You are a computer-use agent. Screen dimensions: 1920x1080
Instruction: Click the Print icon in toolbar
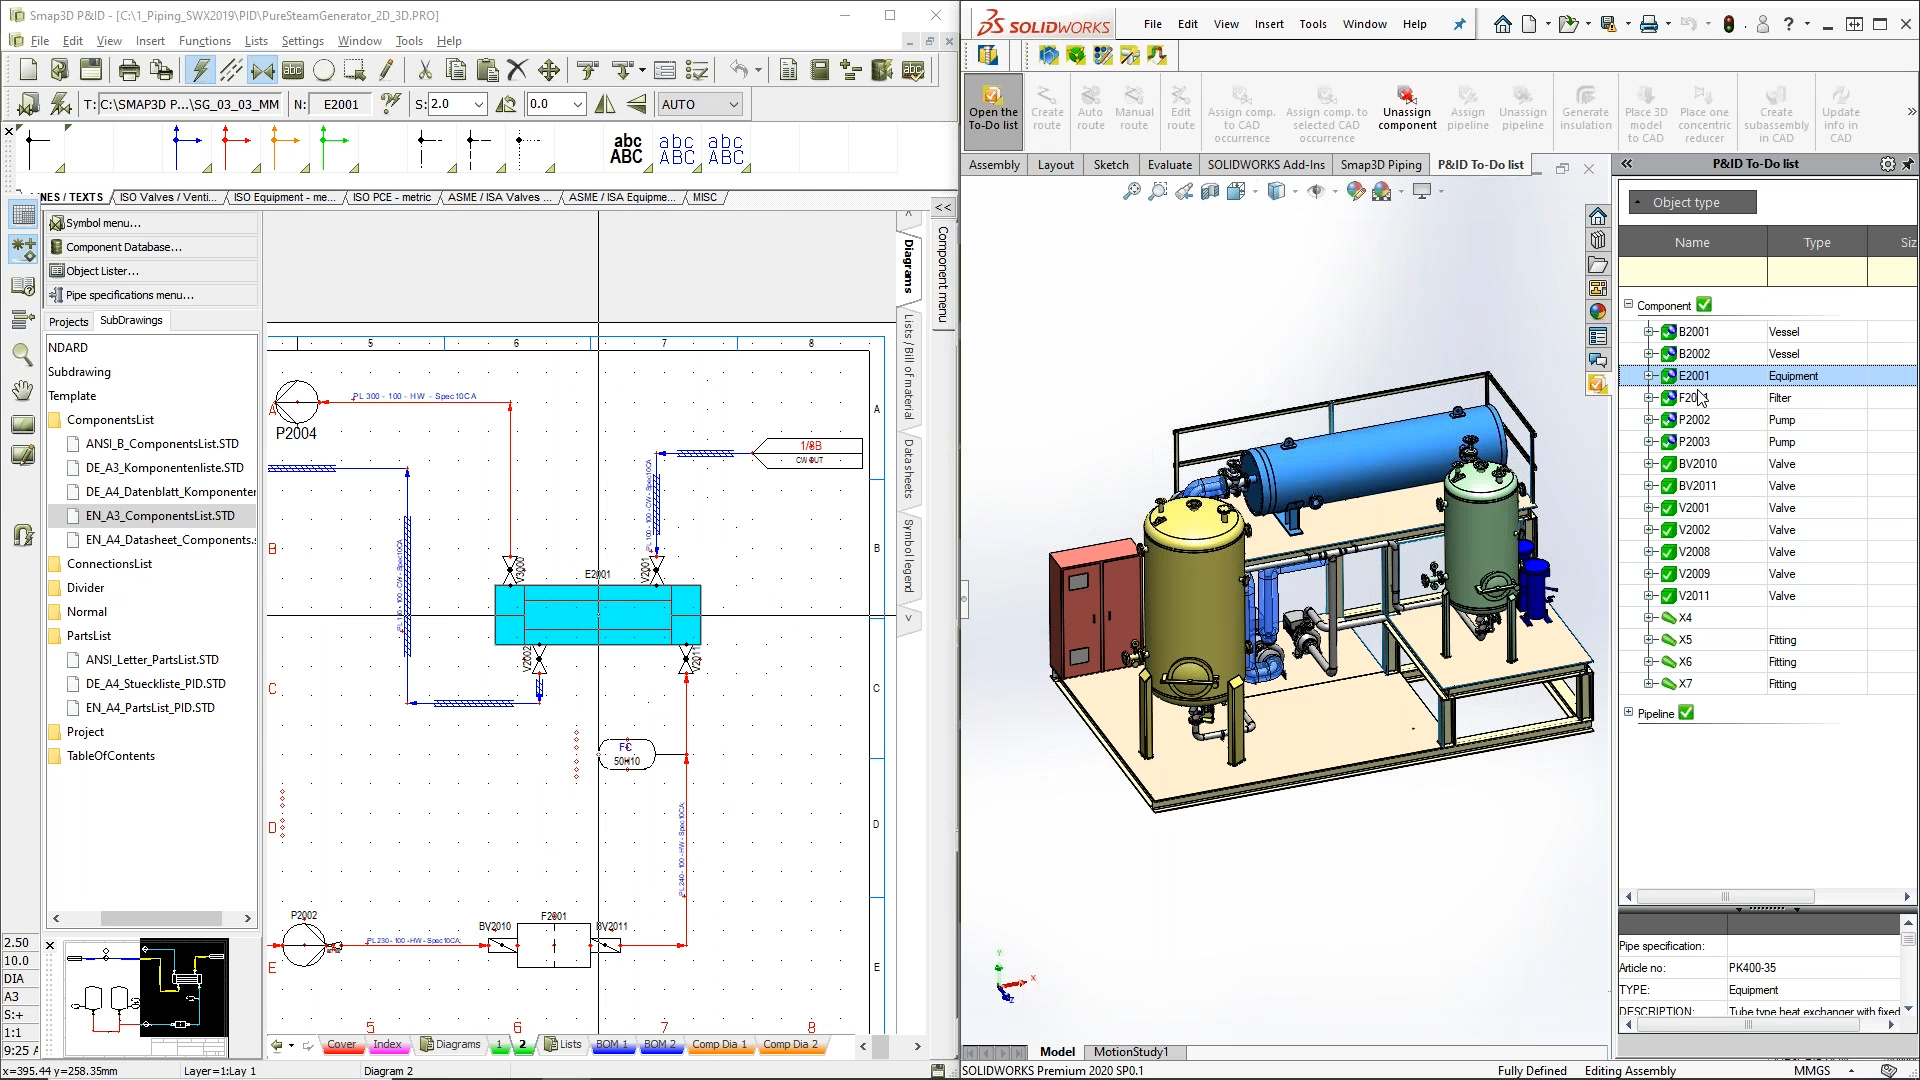tap(129, 70)
